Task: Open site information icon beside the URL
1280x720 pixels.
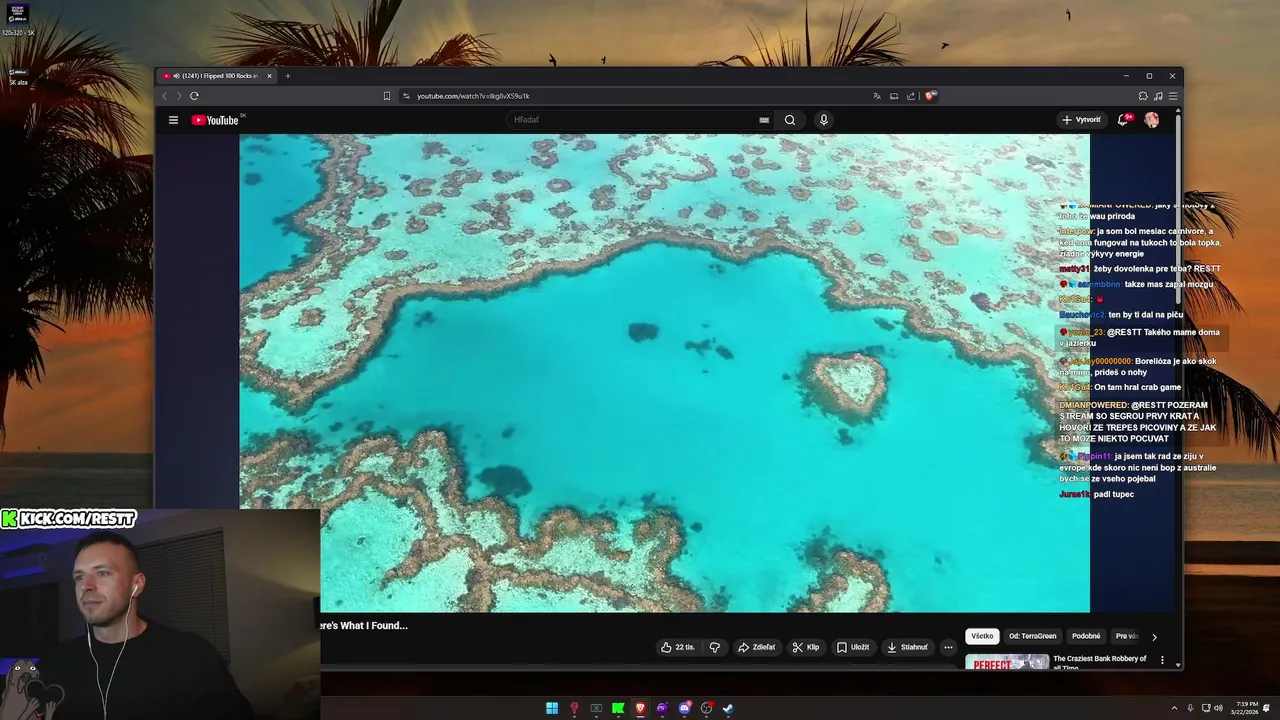Action: [406, 96]
